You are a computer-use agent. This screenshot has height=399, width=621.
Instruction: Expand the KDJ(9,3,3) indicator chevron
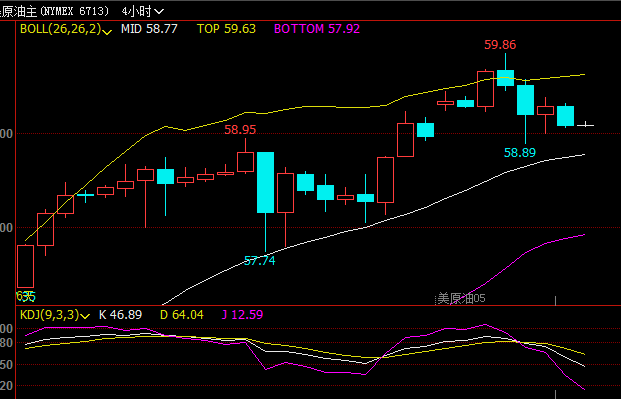point(85,317)
